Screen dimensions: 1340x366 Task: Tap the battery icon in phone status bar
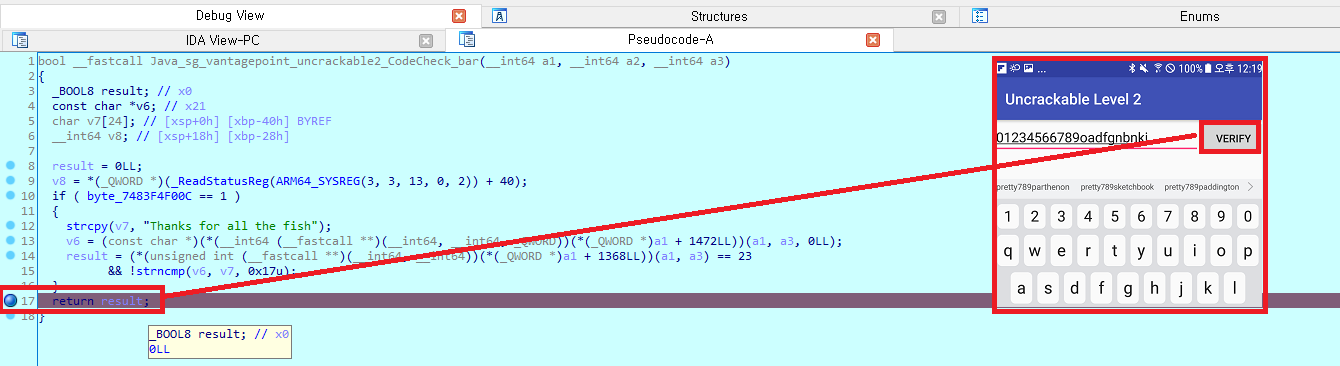coord(1208,69)
